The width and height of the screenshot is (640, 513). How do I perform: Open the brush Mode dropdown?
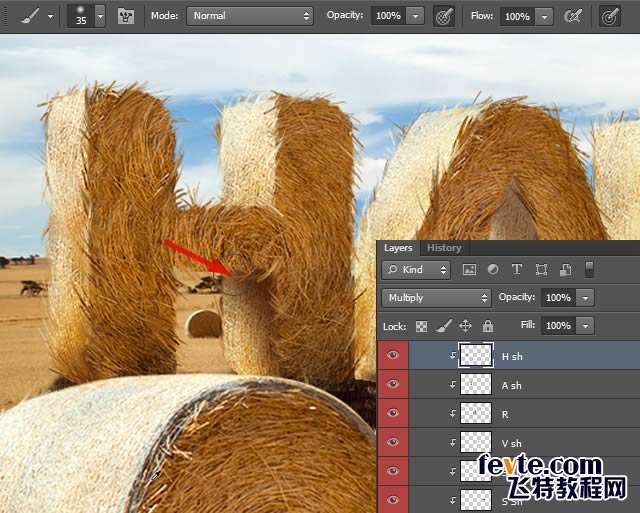250,16
